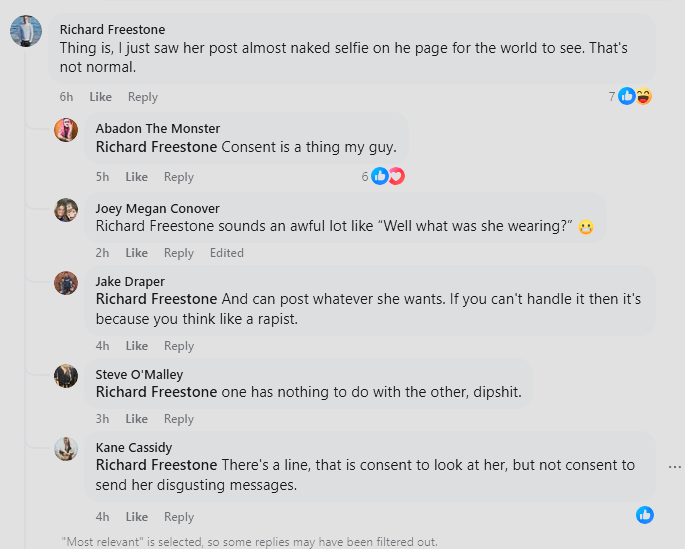
Task: Reply to Jake Draper's comment
Action: (x=179, y=346)
